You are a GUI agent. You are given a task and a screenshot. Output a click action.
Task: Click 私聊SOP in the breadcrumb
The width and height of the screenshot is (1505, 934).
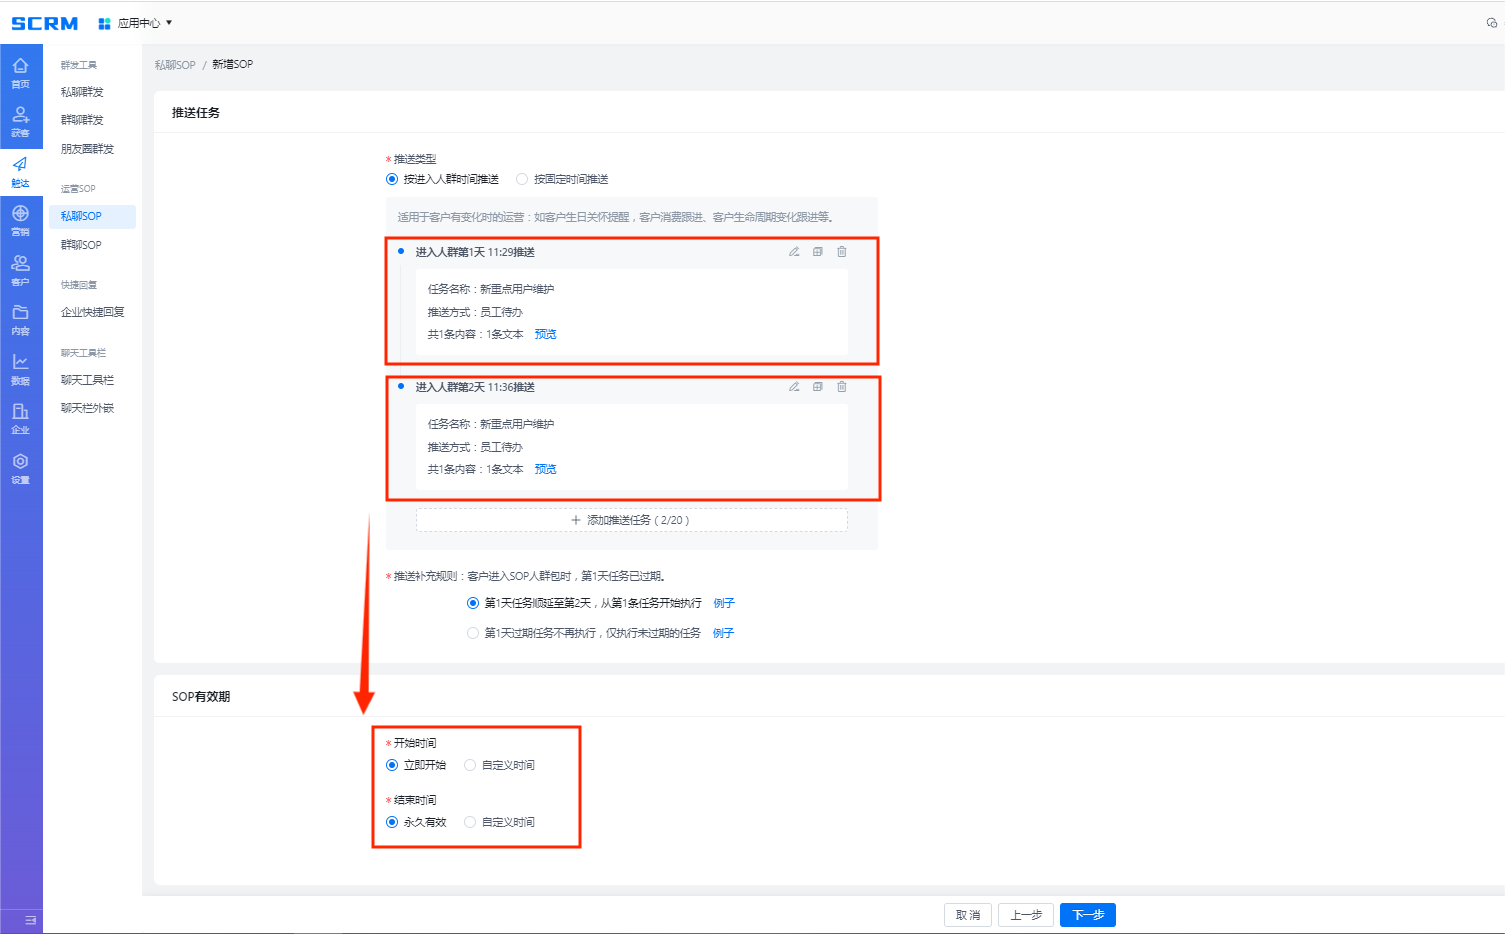pyautogui.click(x=175, y=65)
